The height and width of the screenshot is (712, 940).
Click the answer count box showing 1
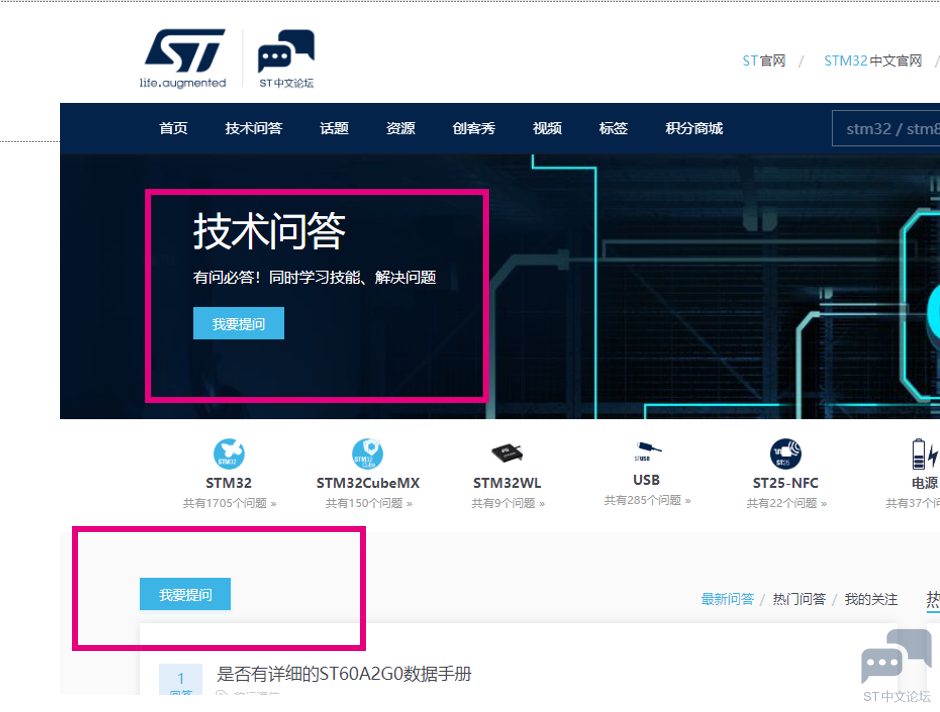pos(180,680)
